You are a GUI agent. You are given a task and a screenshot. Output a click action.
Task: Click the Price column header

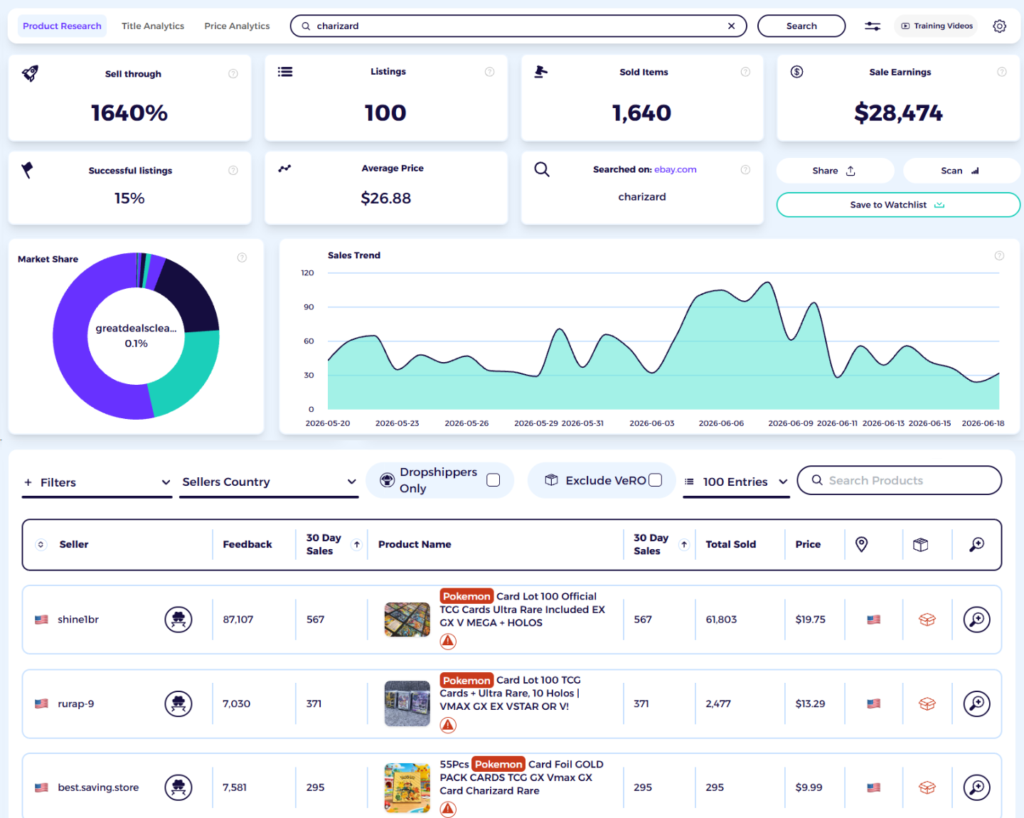(x=808, y=544)
